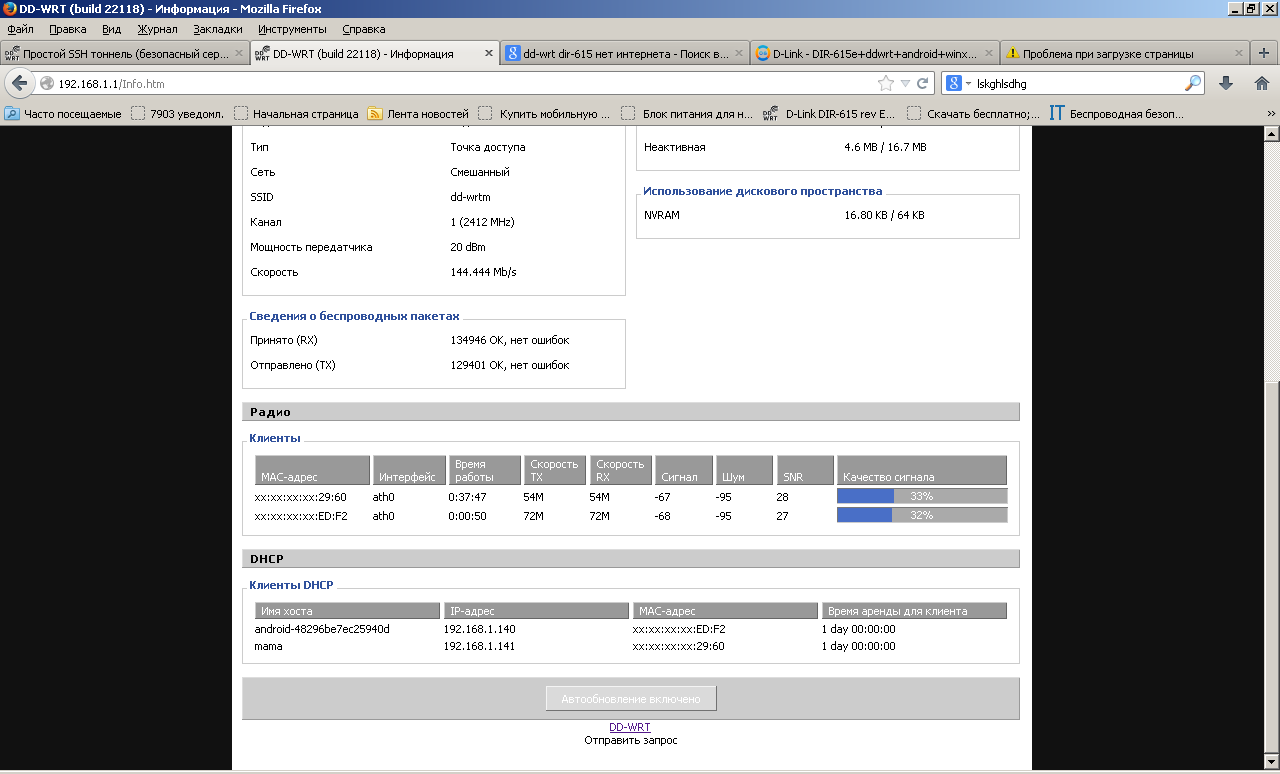This screenshot has width=1280, height=774.
Task: Open the Инструменты menu
Action: 292,29
